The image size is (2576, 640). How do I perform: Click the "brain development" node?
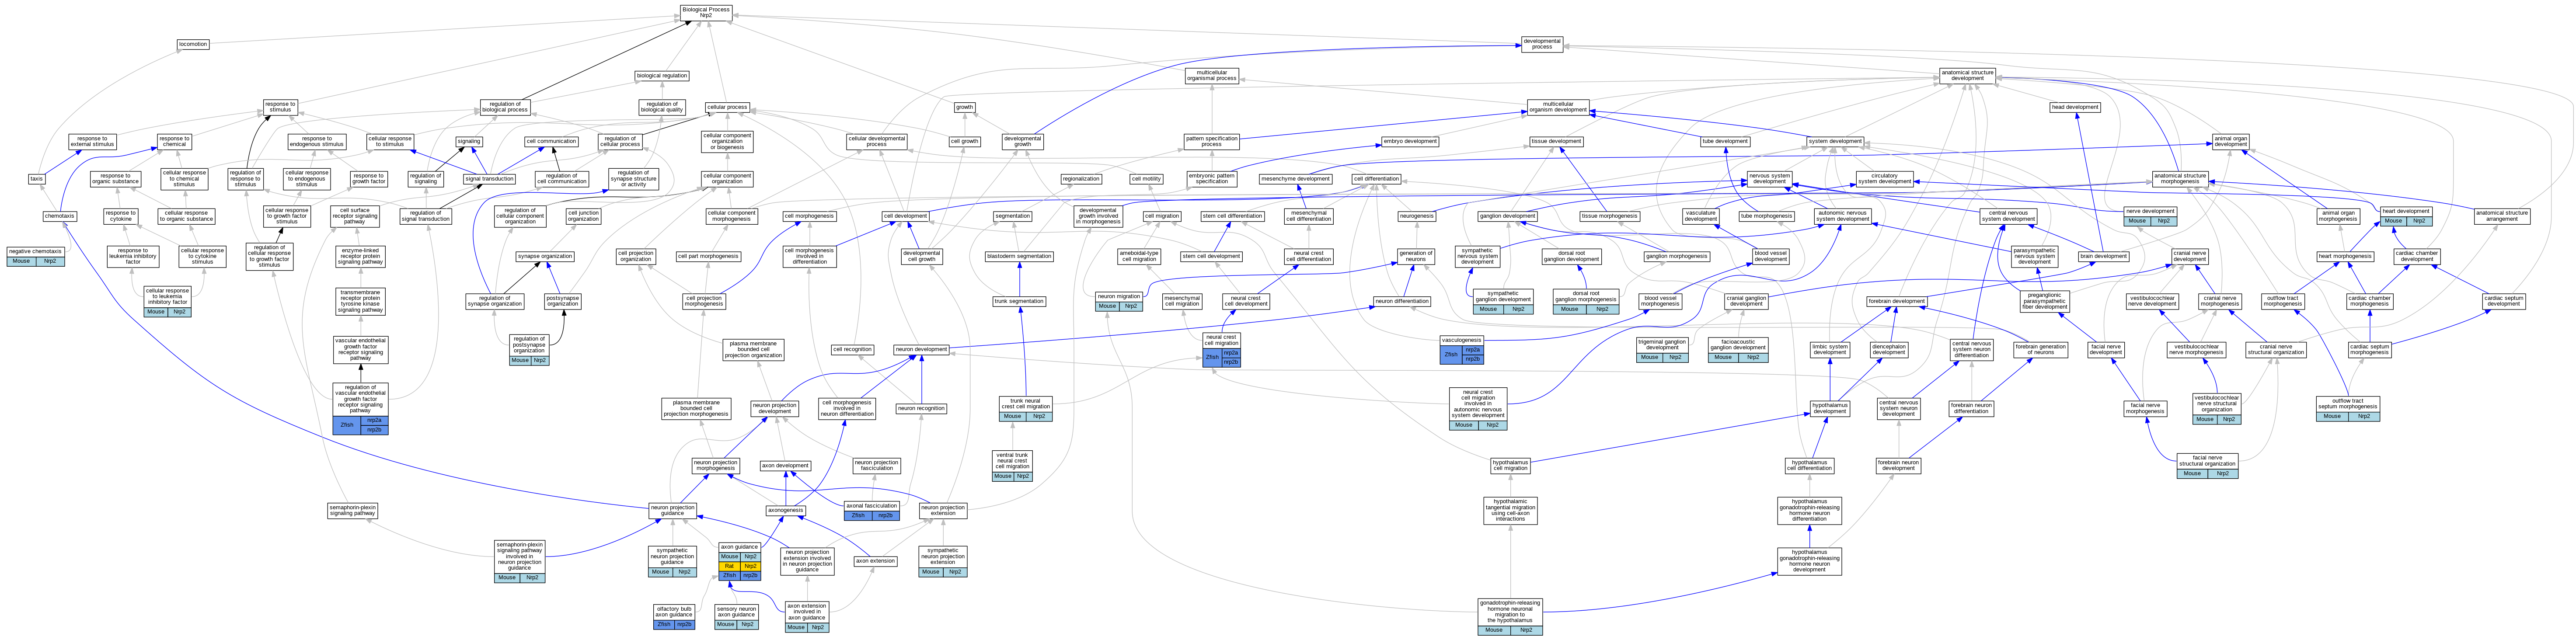2103,256
